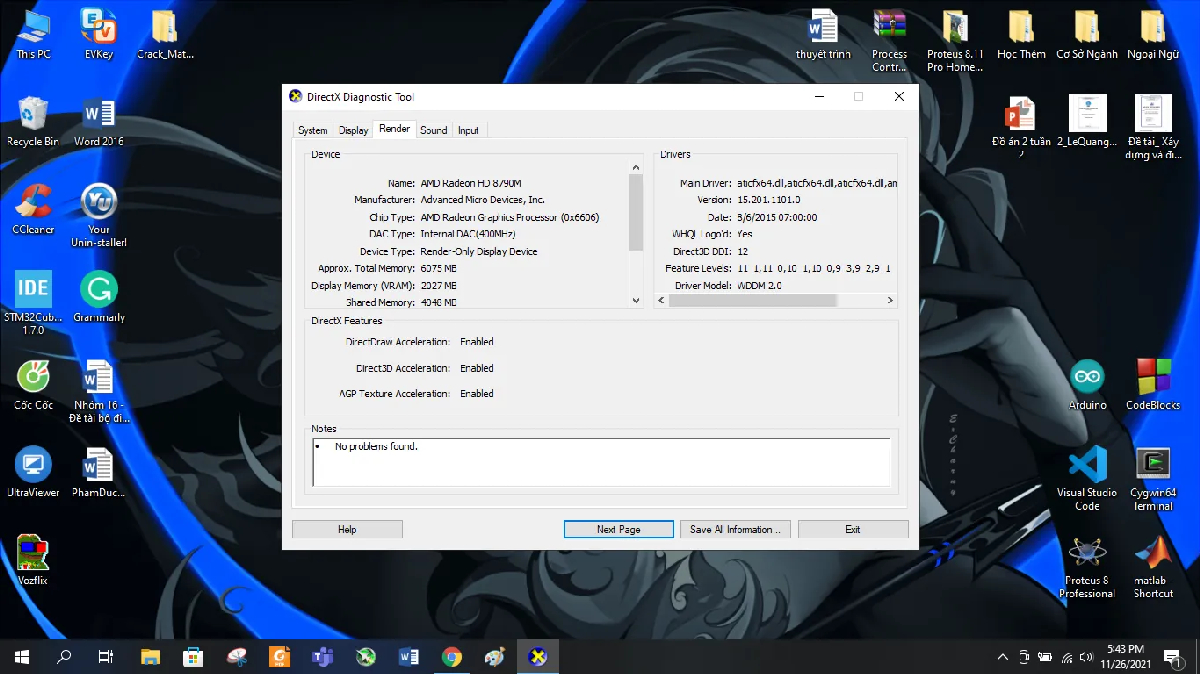Select the 2_LeQuang... document thumbnail
This screenshot has width=1200, height=674.
[x=1087, y=122]
